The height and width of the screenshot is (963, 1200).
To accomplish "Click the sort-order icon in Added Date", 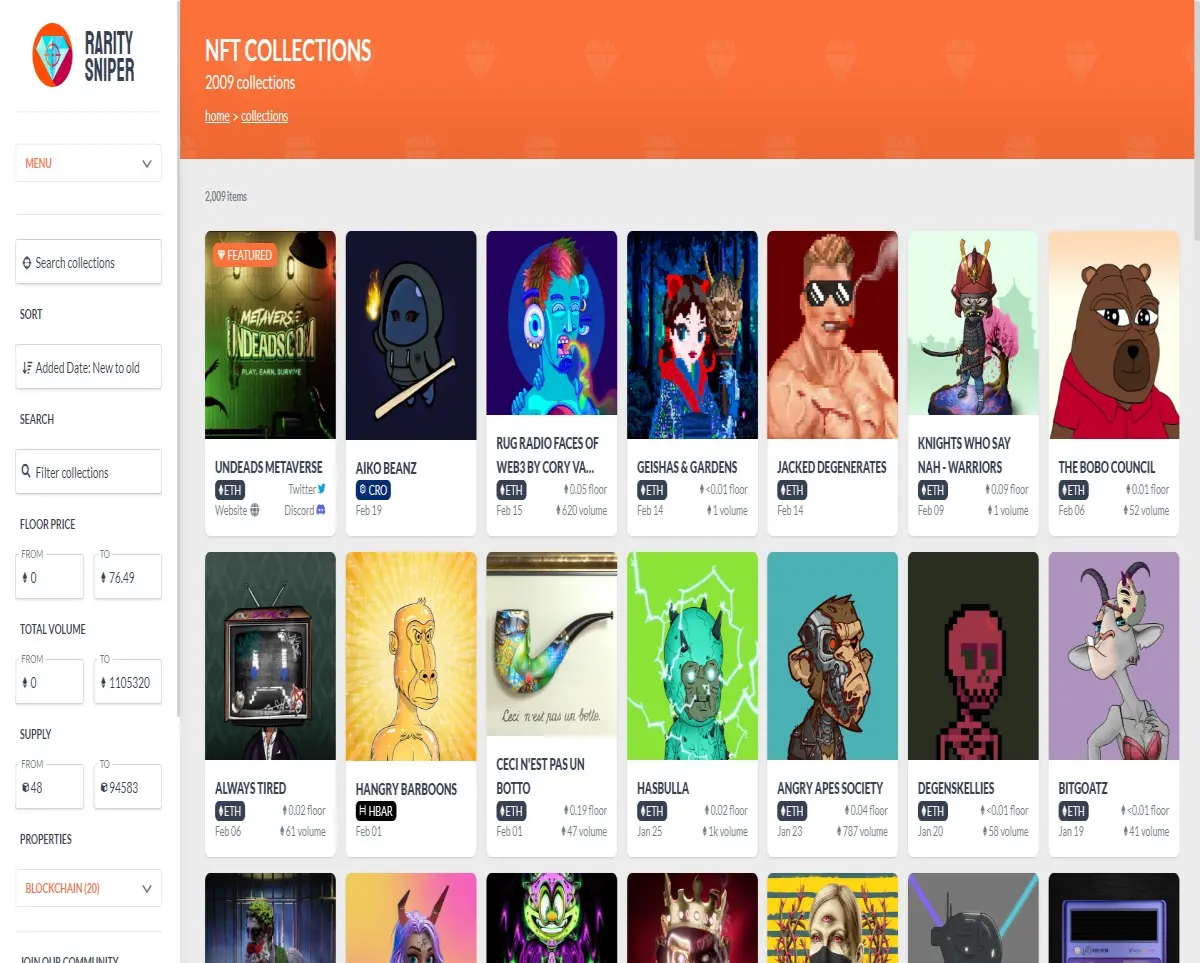I will (x=27, y=368).
